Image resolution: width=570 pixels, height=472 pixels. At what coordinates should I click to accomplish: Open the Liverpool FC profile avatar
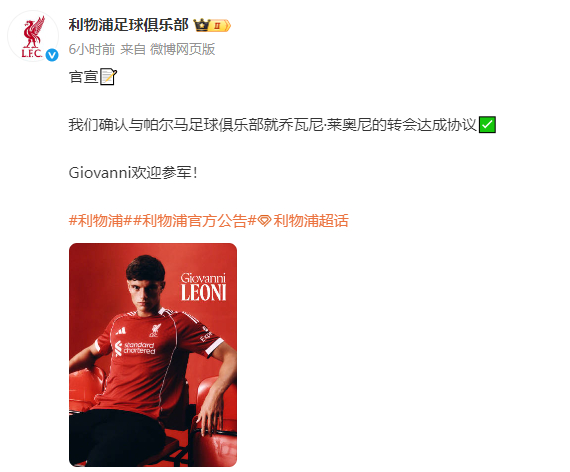click(x=33, y=36)
